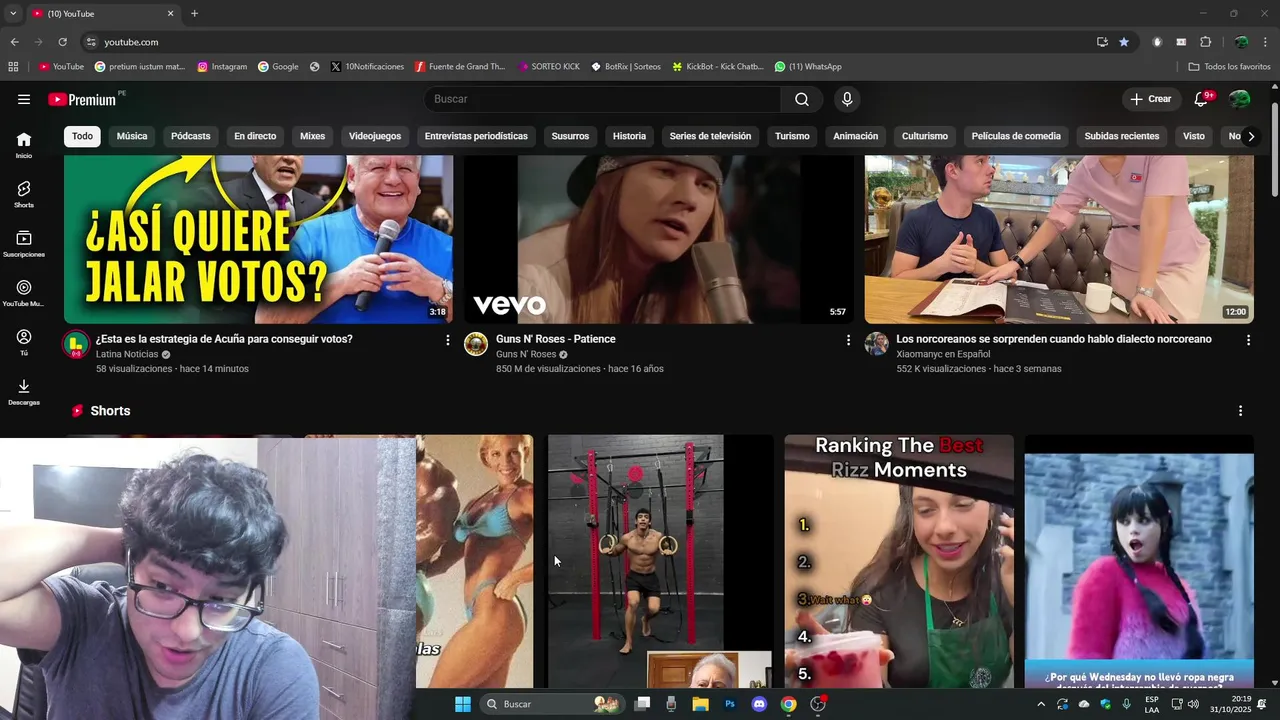Open Todos los favoritos folder
1280x720 pixels.
coord(1229,67)
